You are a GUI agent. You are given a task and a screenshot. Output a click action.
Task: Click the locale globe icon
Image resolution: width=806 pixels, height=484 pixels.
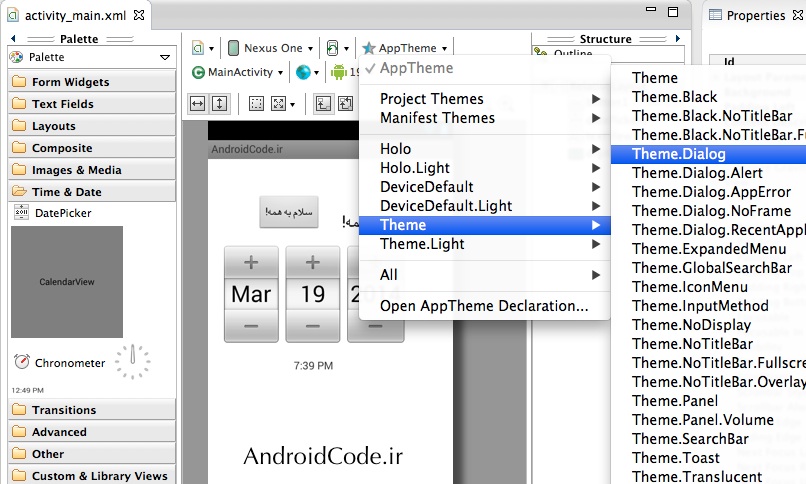(x=303, y=72)
